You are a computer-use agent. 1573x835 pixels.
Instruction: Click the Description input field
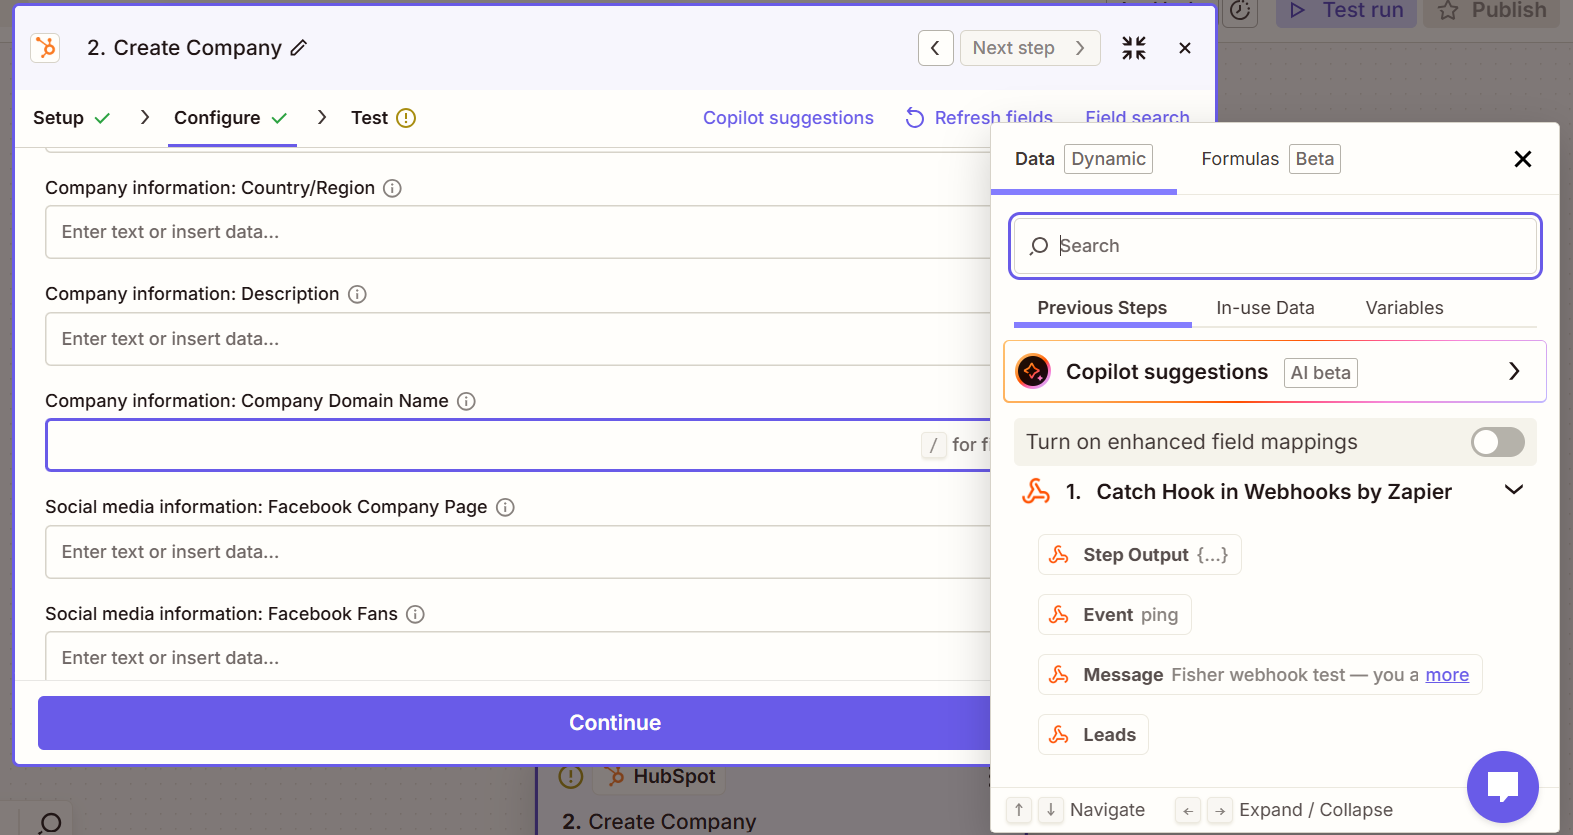518,339
